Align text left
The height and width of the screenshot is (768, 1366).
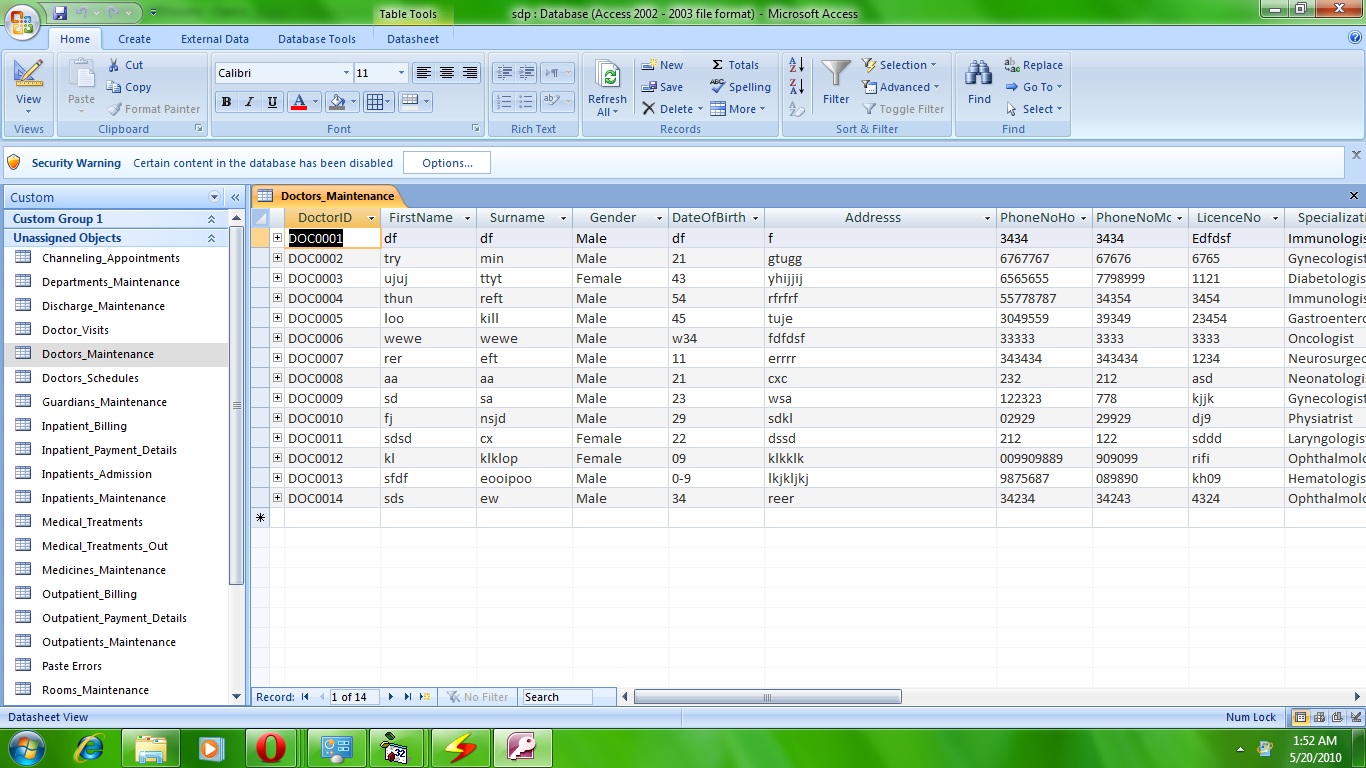tap(424, 73)
